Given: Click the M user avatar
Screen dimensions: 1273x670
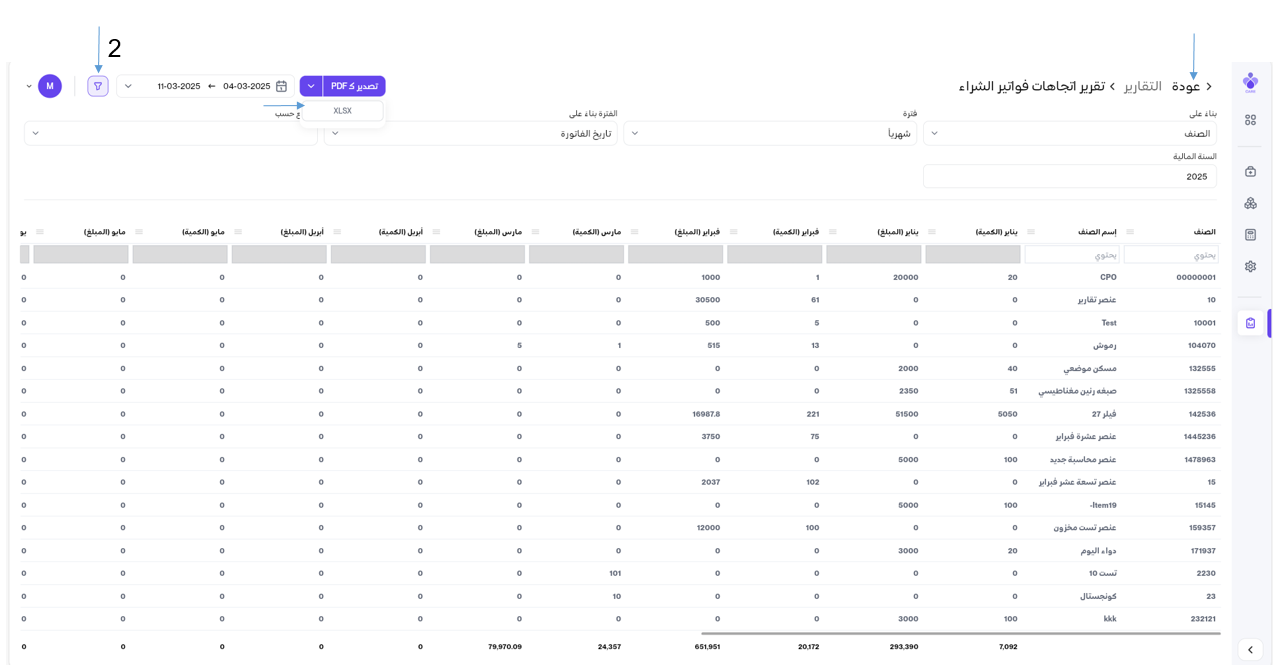Looking at the screenshot, I should 50,86.
